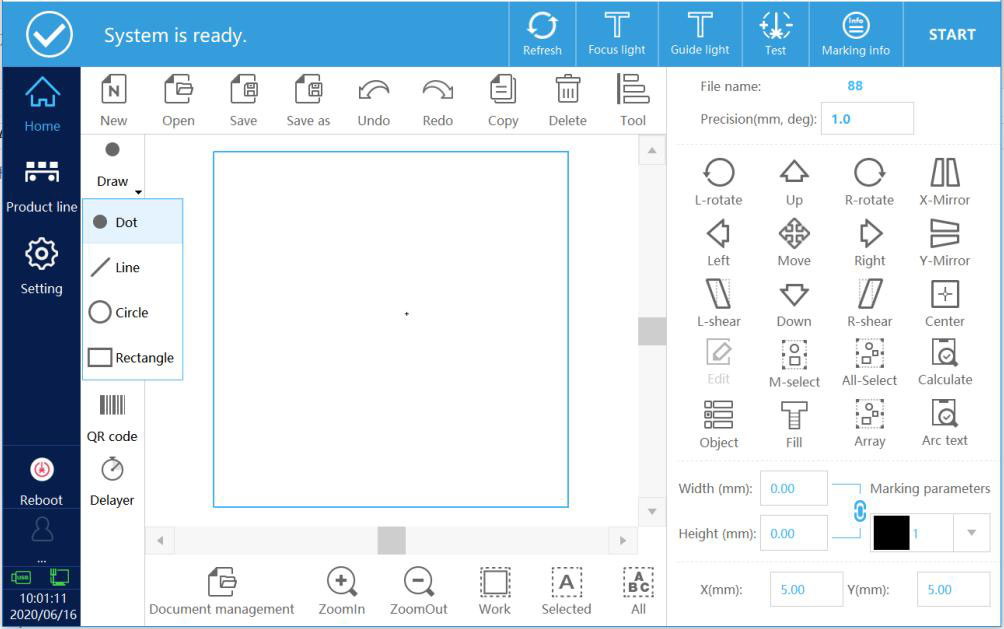Open the Arc text tool

tap(944, 423)
